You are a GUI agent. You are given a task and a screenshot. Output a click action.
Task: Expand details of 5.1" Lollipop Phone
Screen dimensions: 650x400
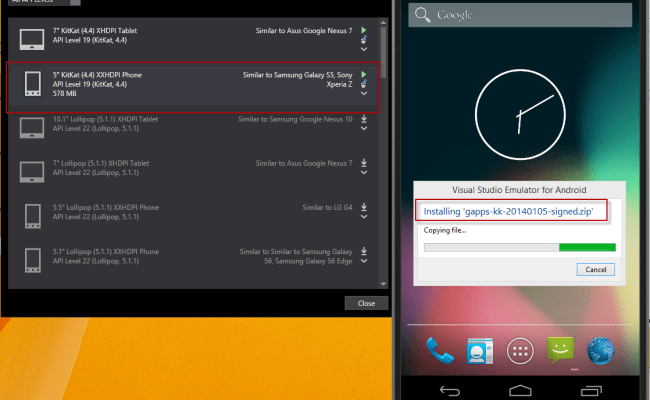(x=364, y=261)
